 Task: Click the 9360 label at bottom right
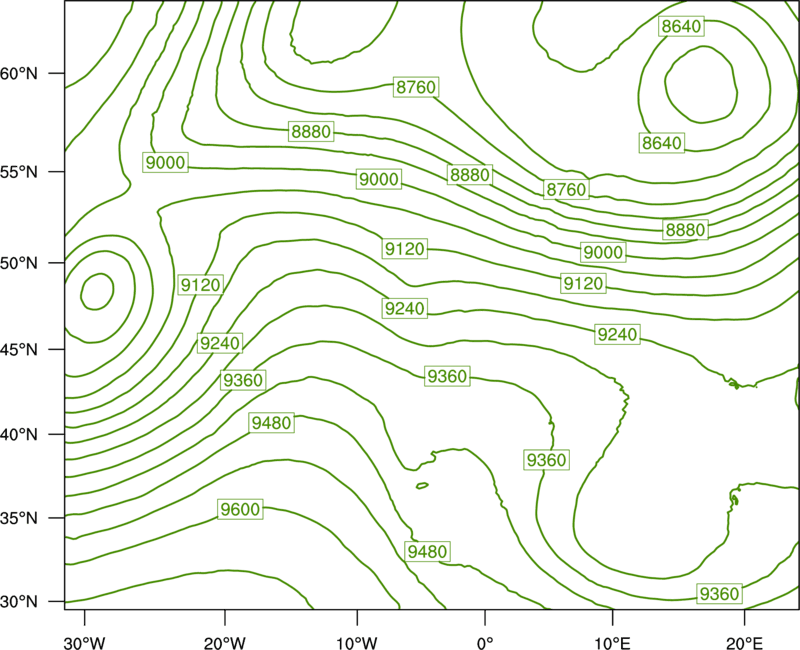pyautogui.click(x=719, y=594)
